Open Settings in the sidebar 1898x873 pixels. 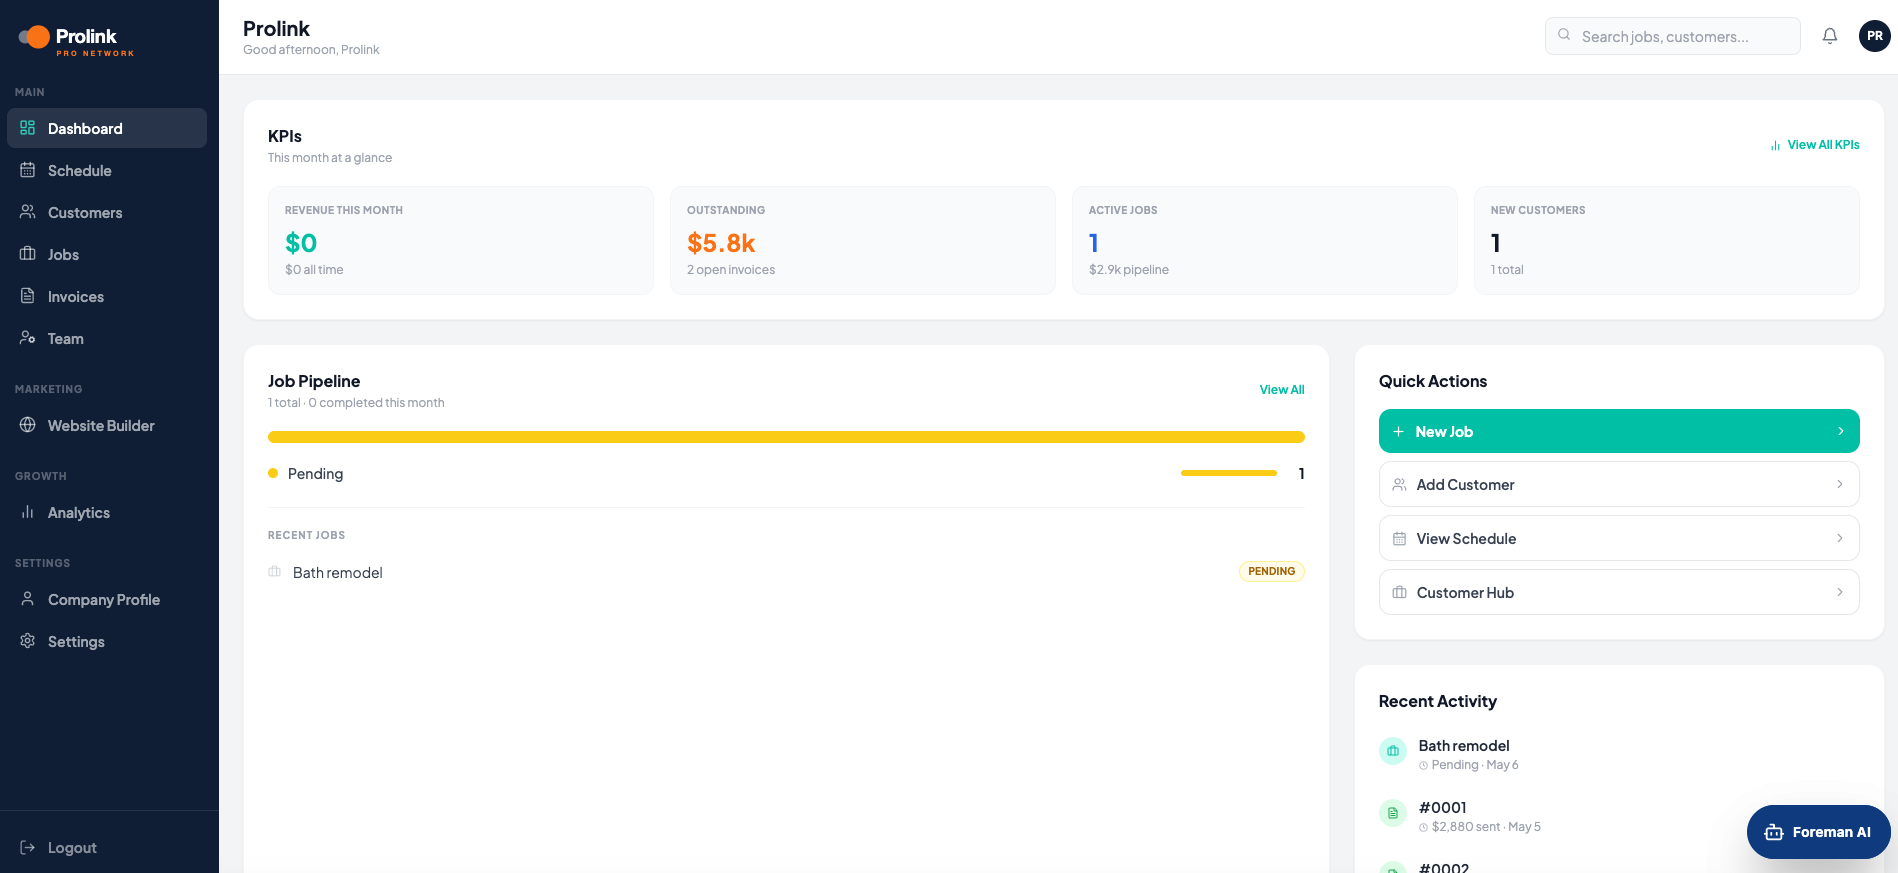pos(107,641)
